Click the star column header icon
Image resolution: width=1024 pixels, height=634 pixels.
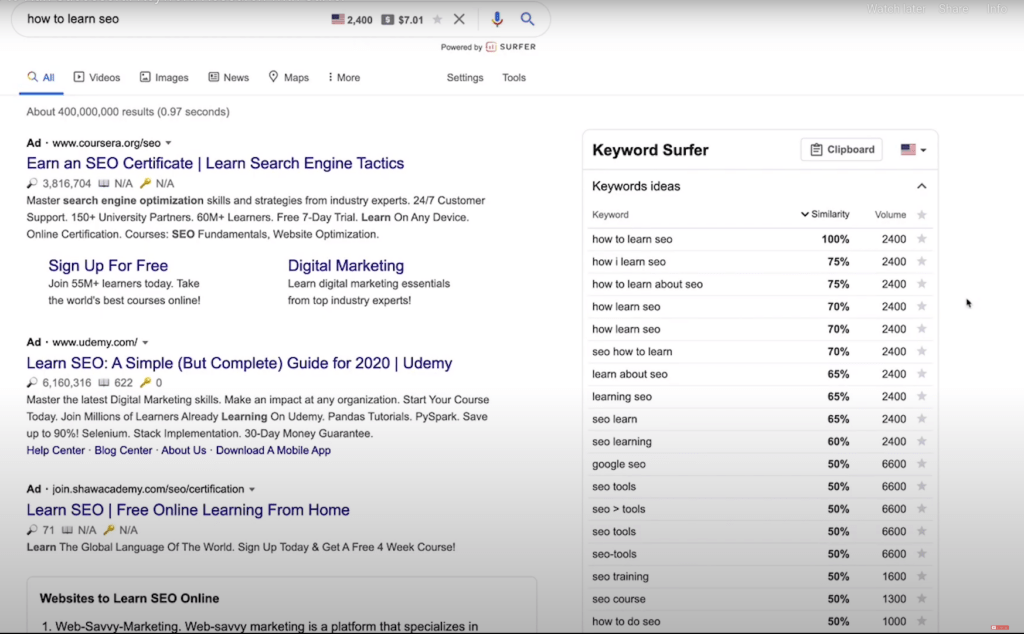pos(921,215)
